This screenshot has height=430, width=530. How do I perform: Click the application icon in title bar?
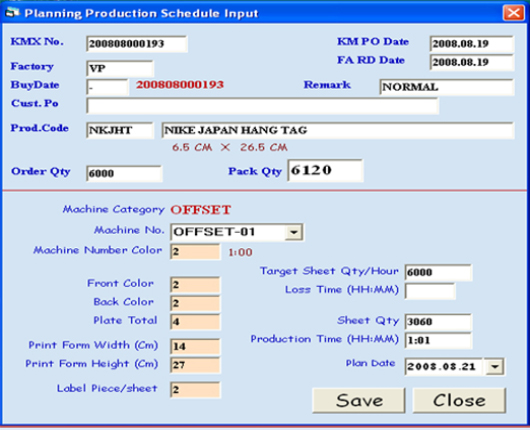pos(12,13)
